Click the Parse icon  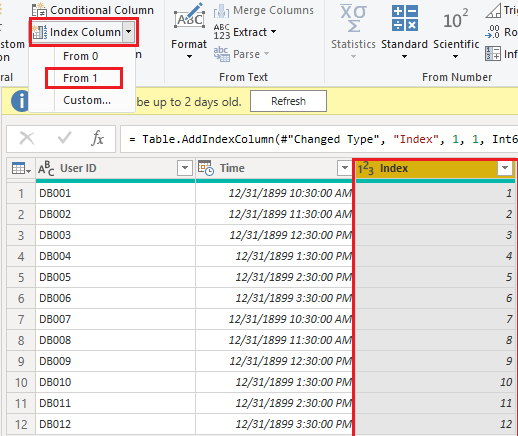click(222, 54)
